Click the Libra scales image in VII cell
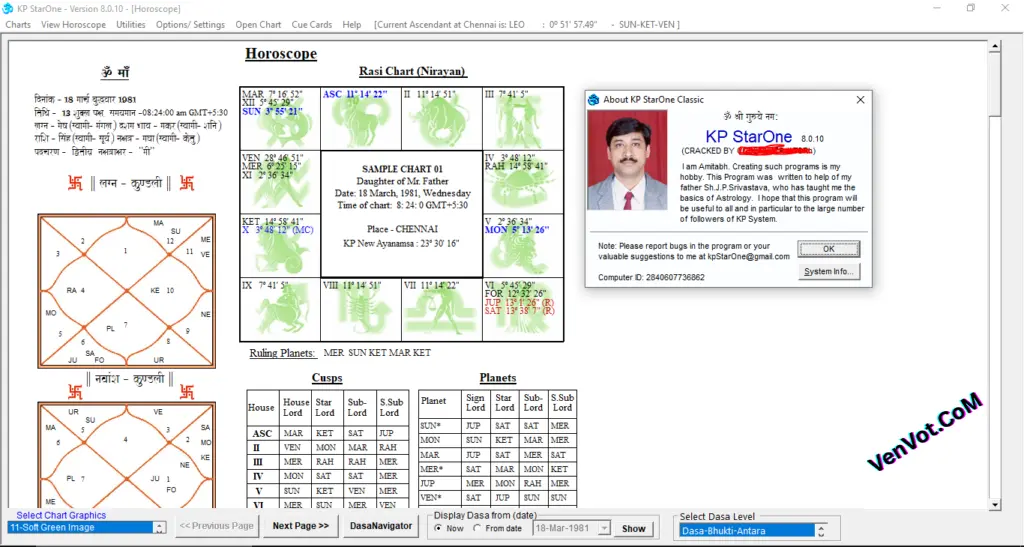 click(441, 313)
